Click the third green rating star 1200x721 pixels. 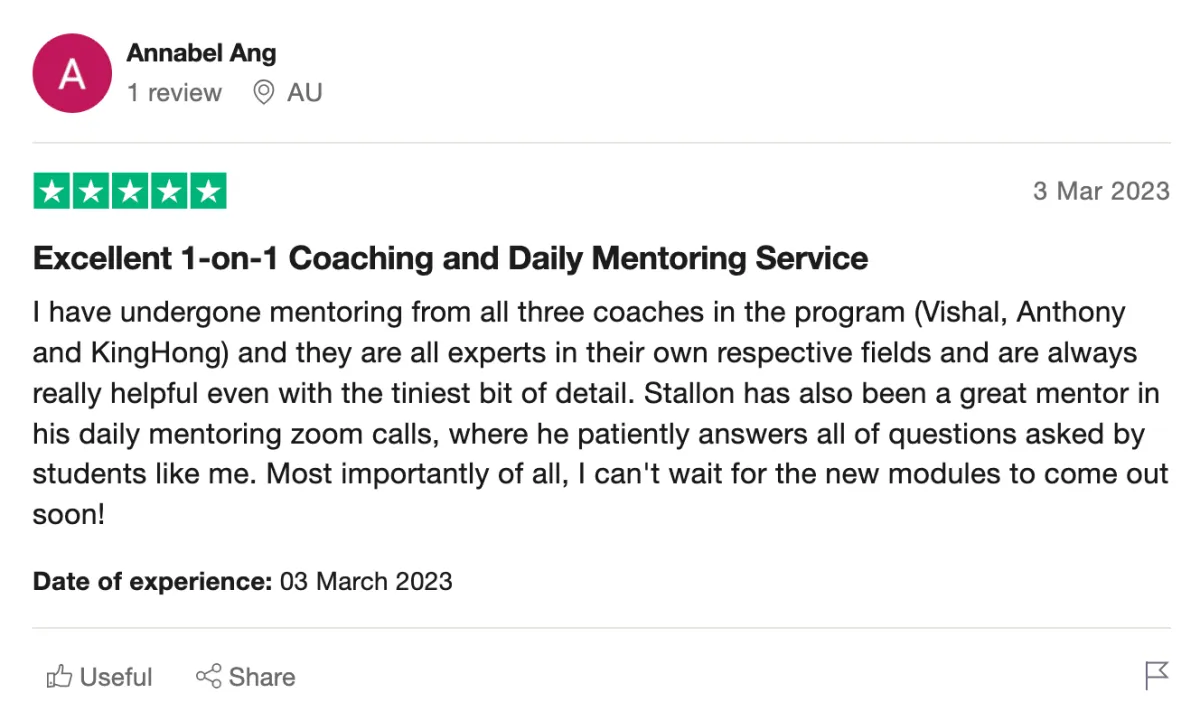pos(130,191)
